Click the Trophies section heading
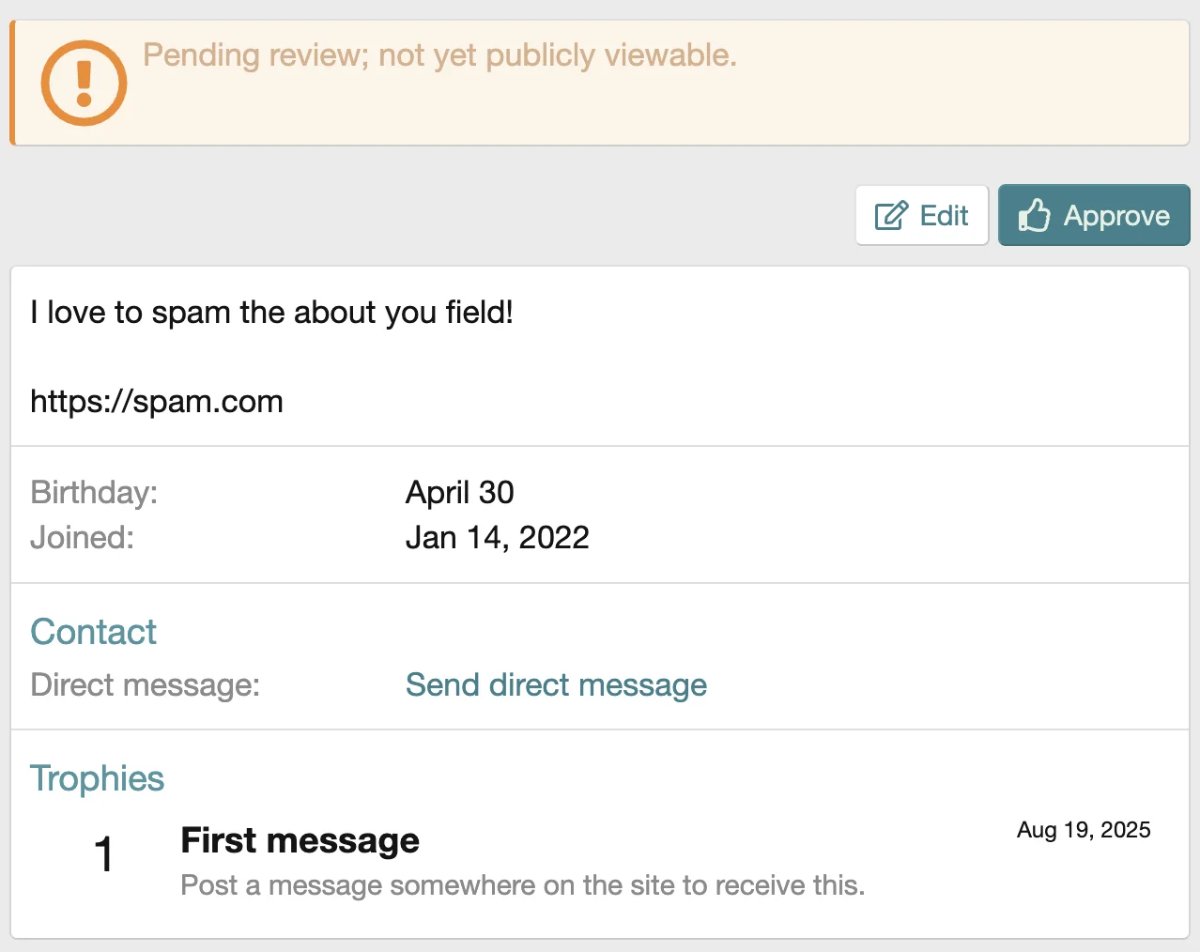Screen dimensions: 1200x952 (x=97, y=778)
